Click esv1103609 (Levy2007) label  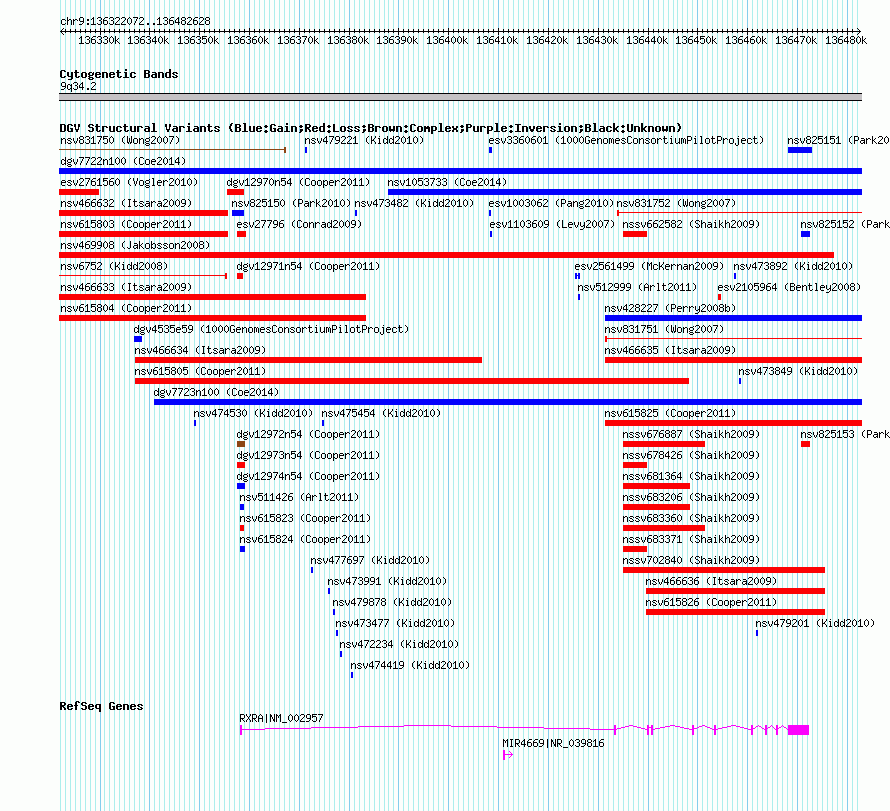coord(552,224)
